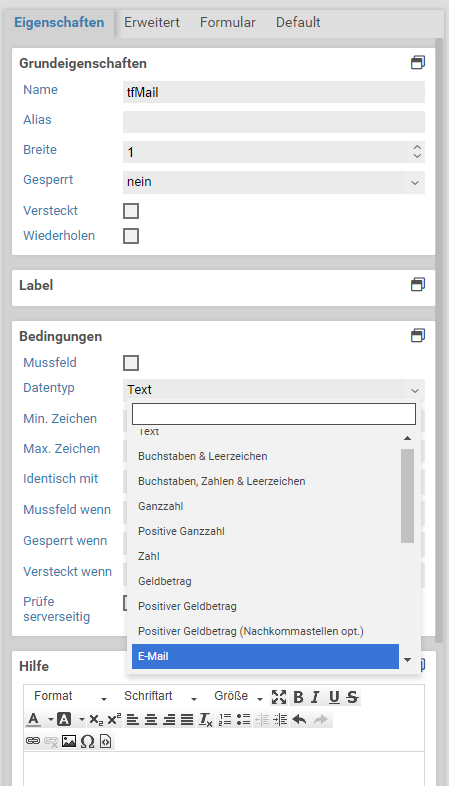Choose Positive Ganzzahl data type option

265,531
